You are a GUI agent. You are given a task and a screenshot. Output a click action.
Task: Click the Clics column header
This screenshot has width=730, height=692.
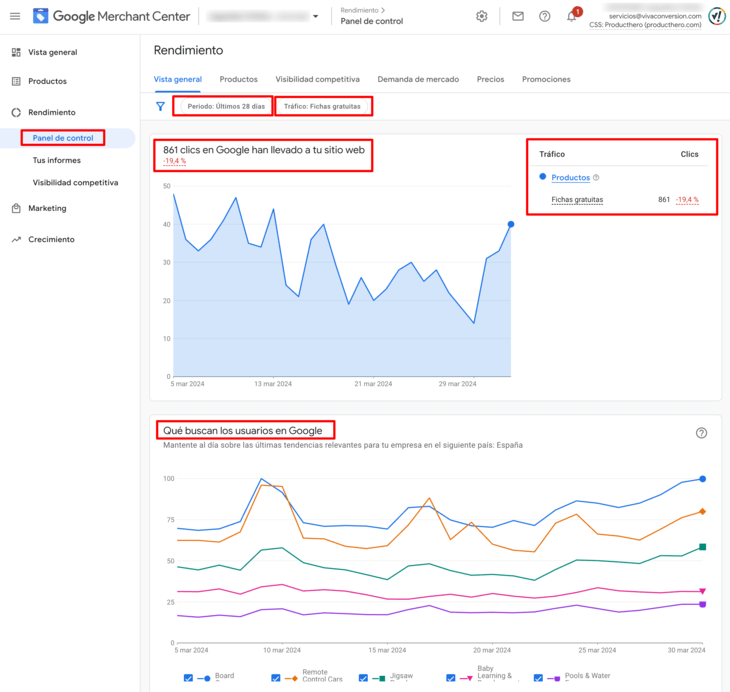(x=689, y=154)
